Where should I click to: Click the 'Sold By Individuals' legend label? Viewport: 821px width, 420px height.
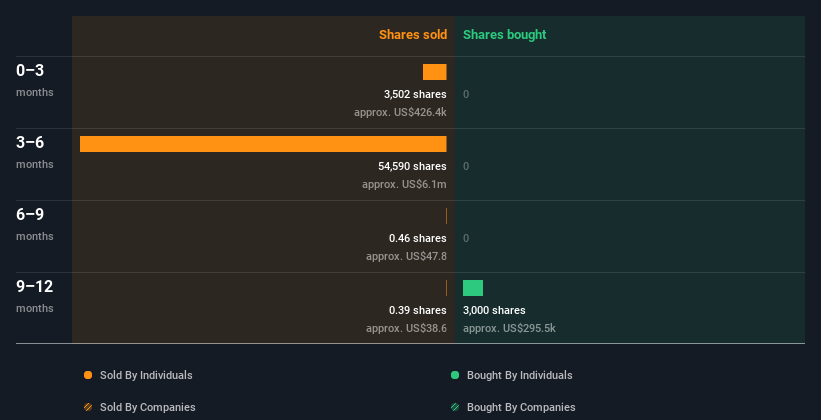tap(146, 375)
